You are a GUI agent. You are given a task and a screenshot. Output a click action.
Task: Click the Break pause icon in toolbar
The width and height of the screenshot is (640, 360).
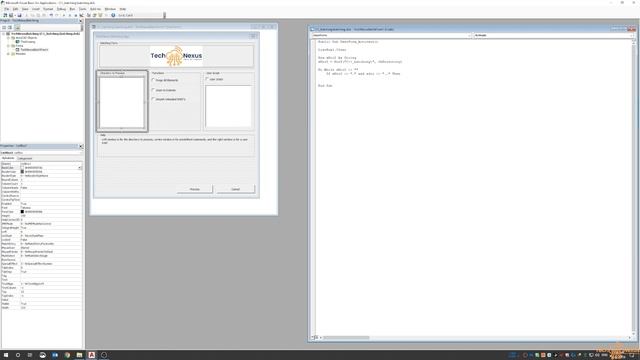tap(70, 15)
